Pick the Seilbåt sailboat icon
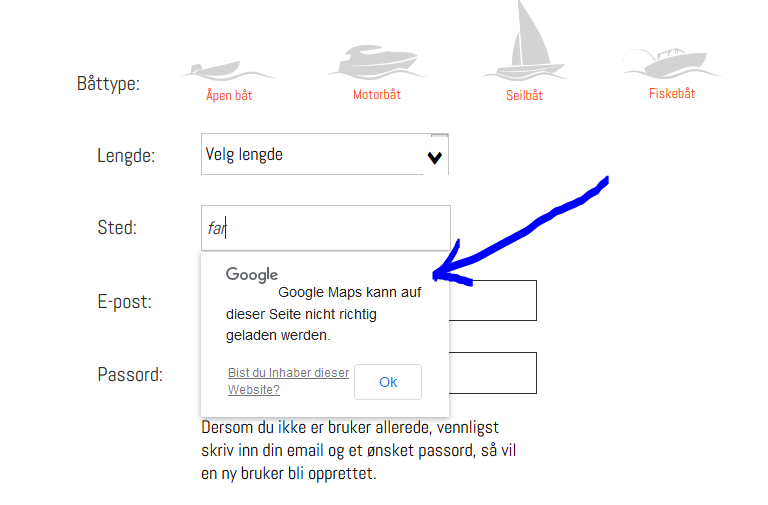 [524, 41]
